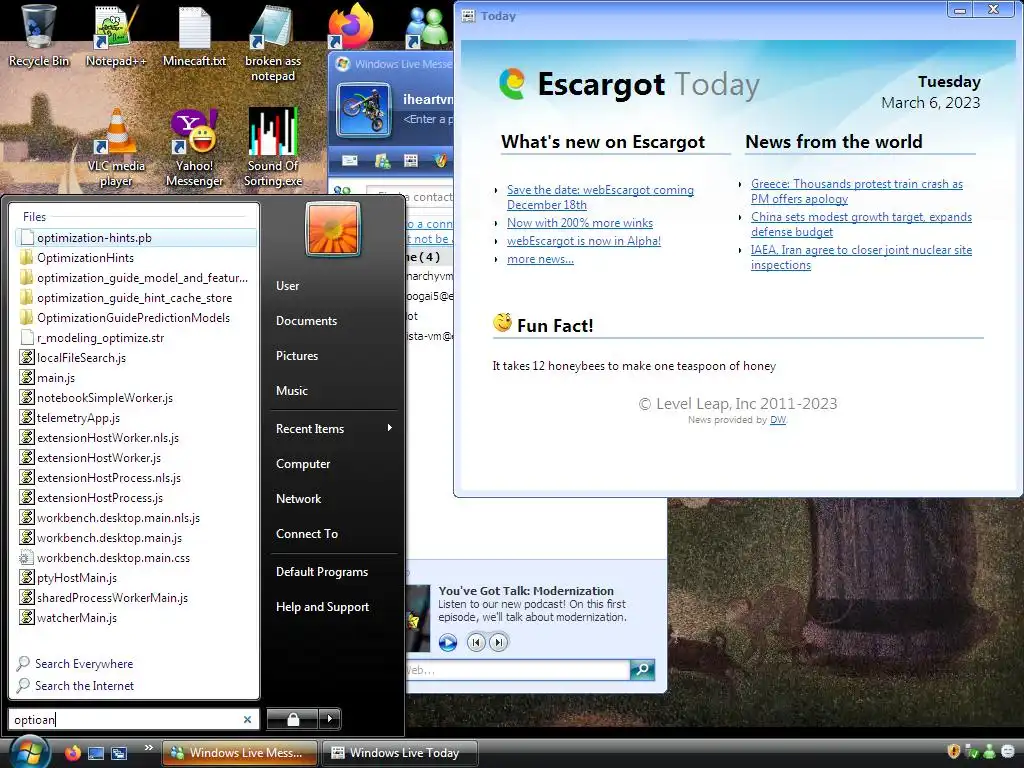Open the Notepad++ desktop shortcut

pos(116,35)
